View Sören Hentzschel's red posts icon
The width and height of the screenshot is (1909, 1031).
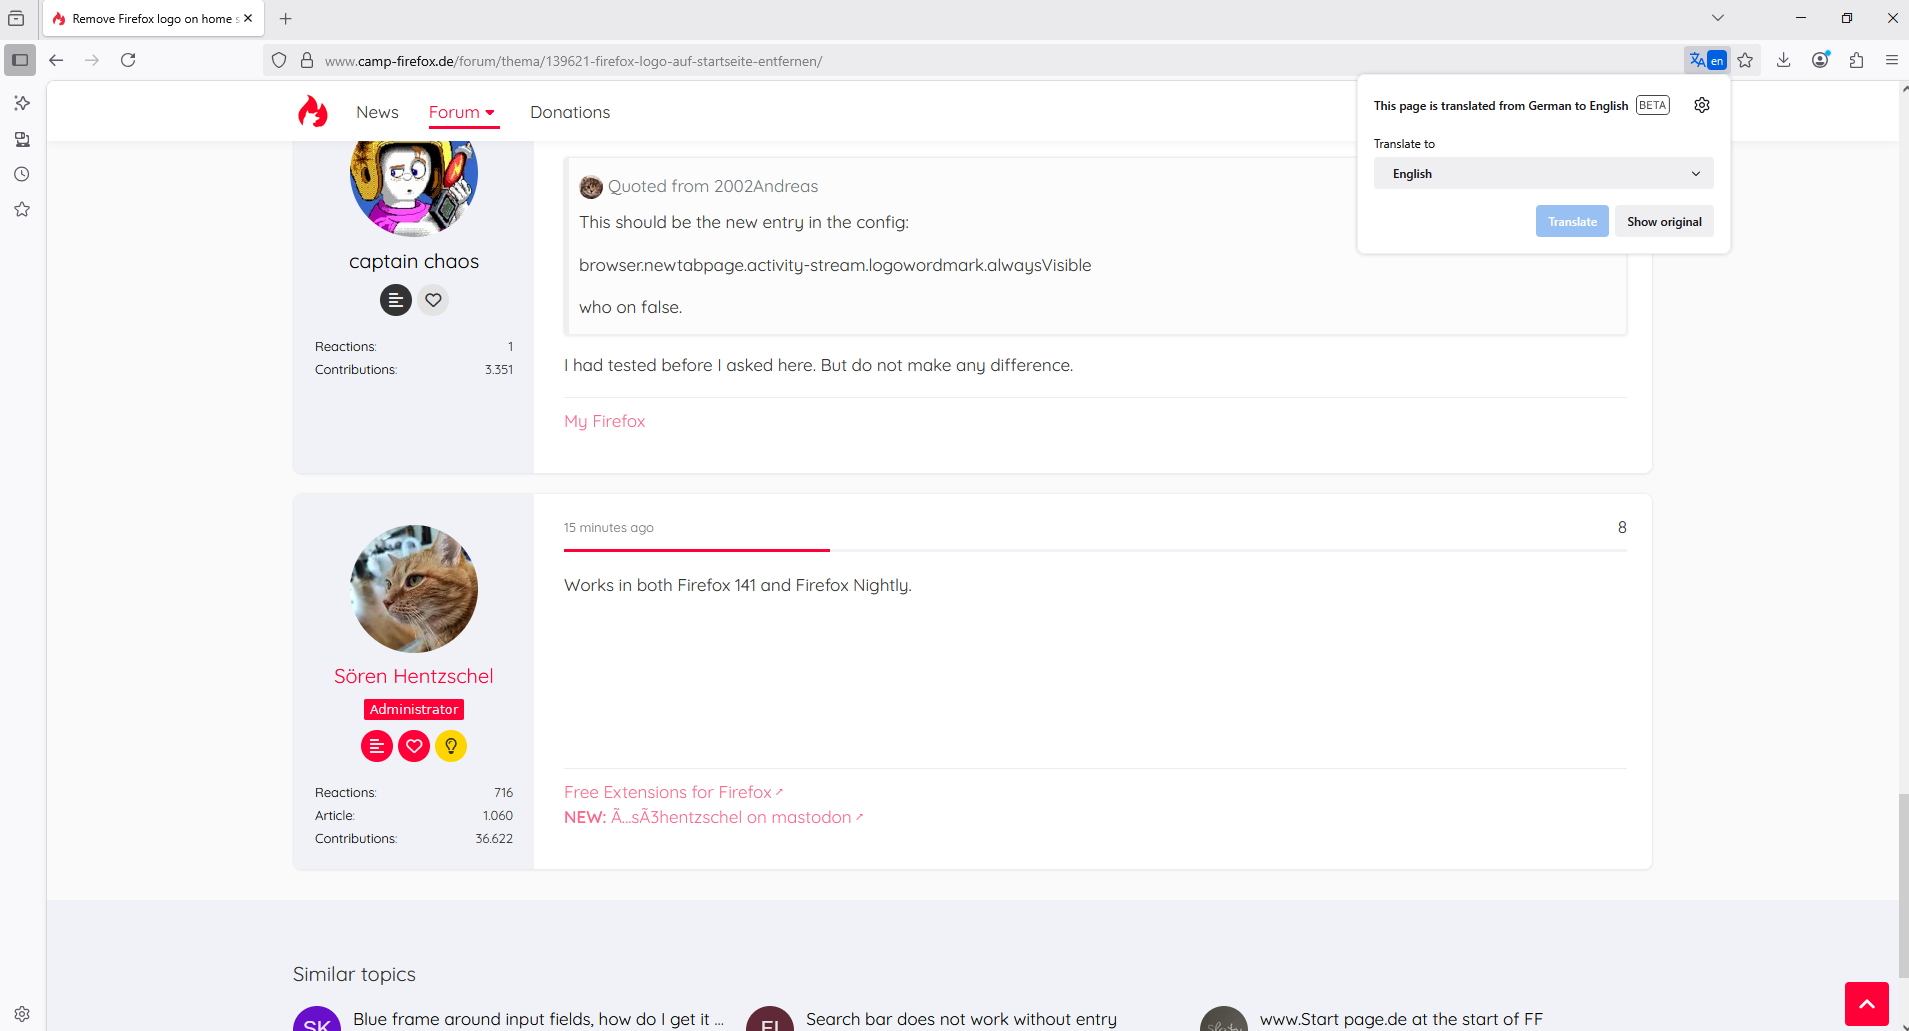(377, 746)
